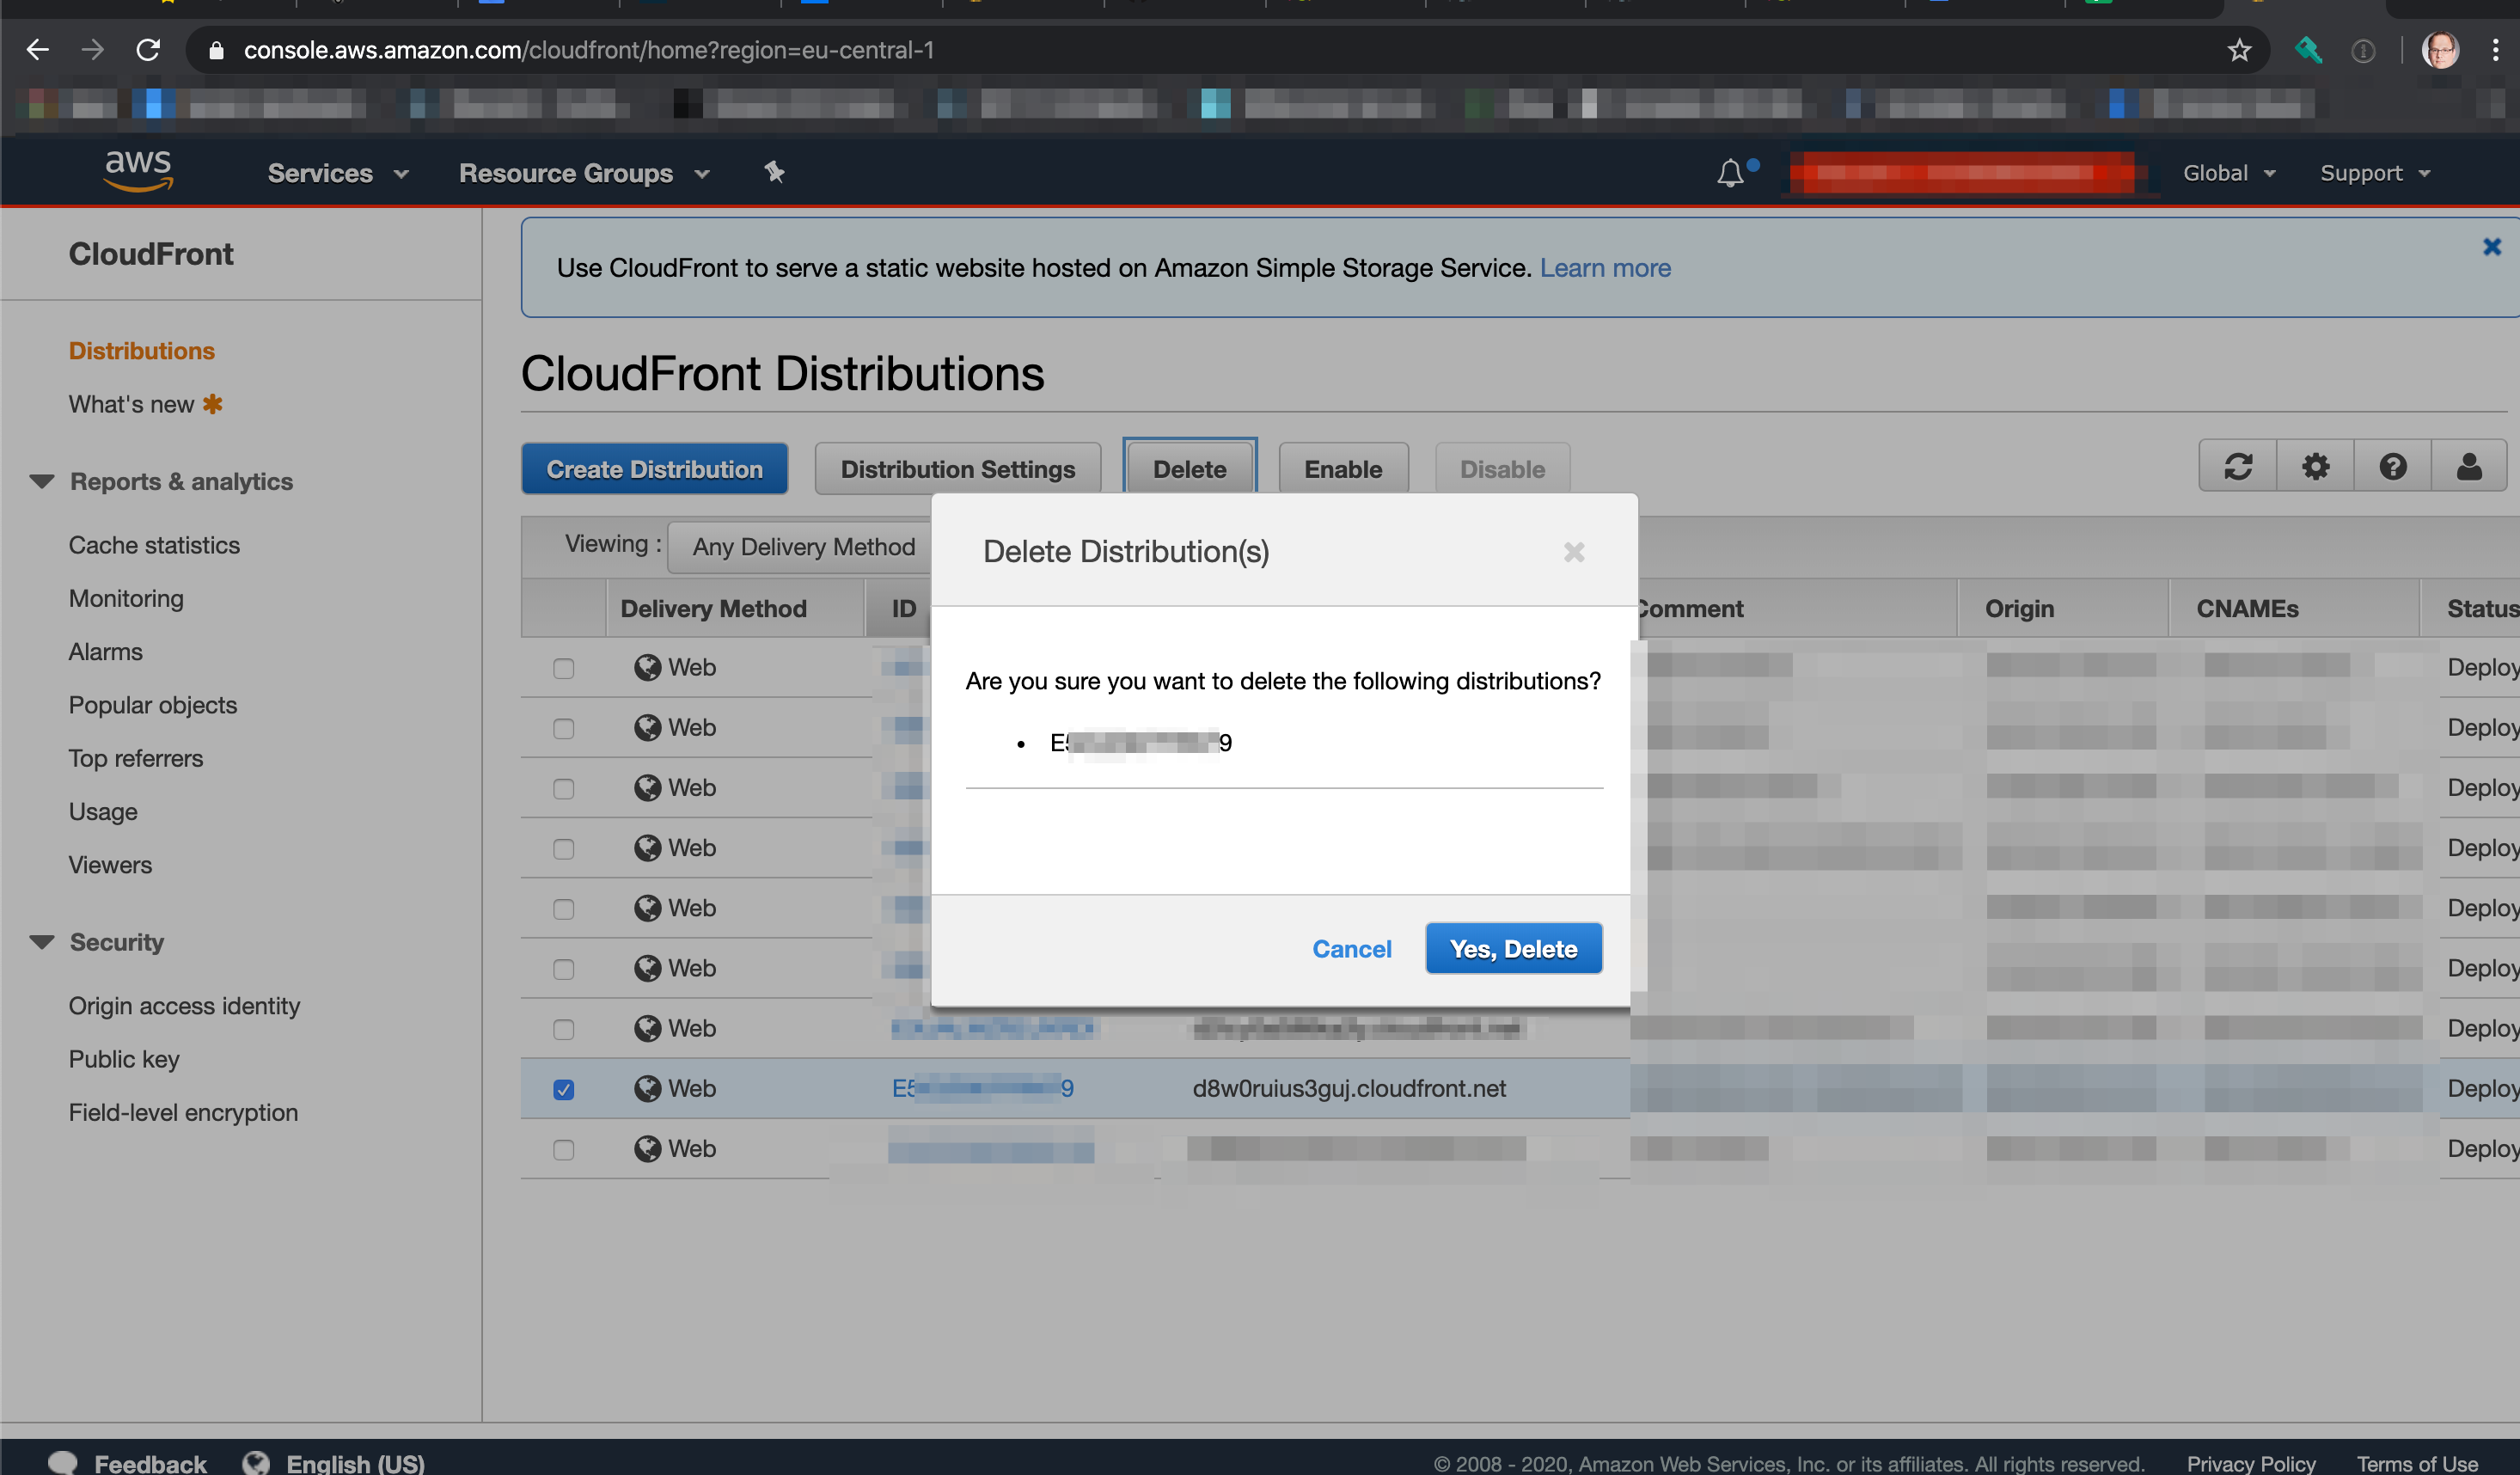
Task: Click the help question mark icon
Action: (x=2392, y=466)
